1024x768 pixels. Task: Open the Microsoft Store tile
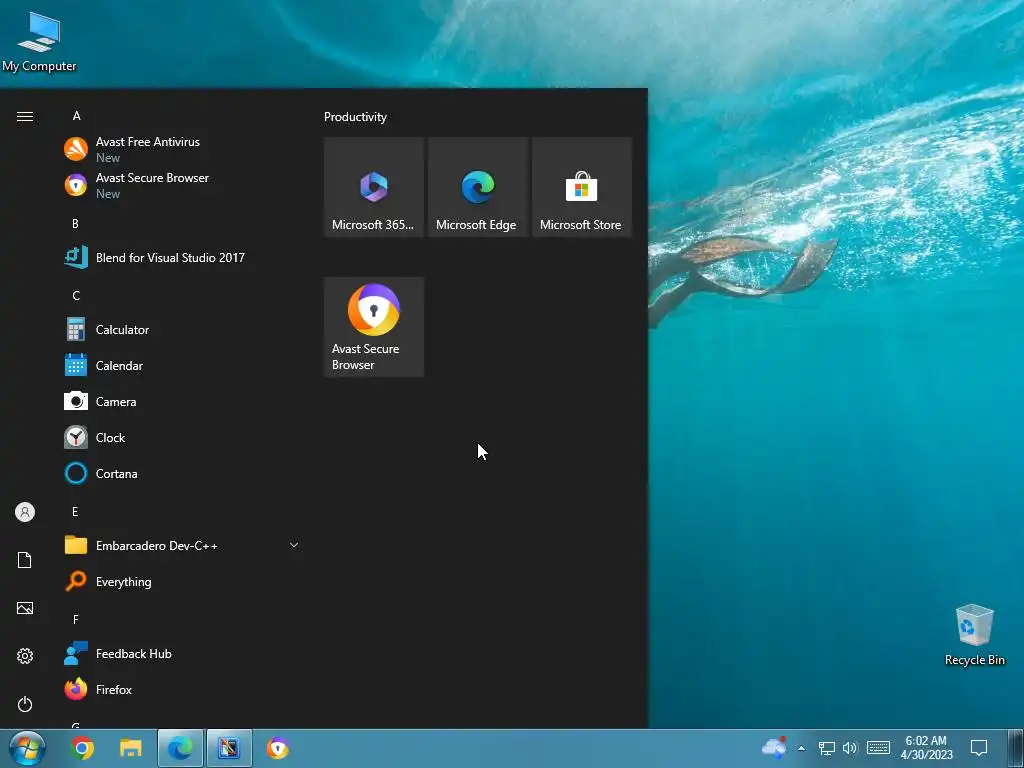pyautogui.click(x=582, y=187)
